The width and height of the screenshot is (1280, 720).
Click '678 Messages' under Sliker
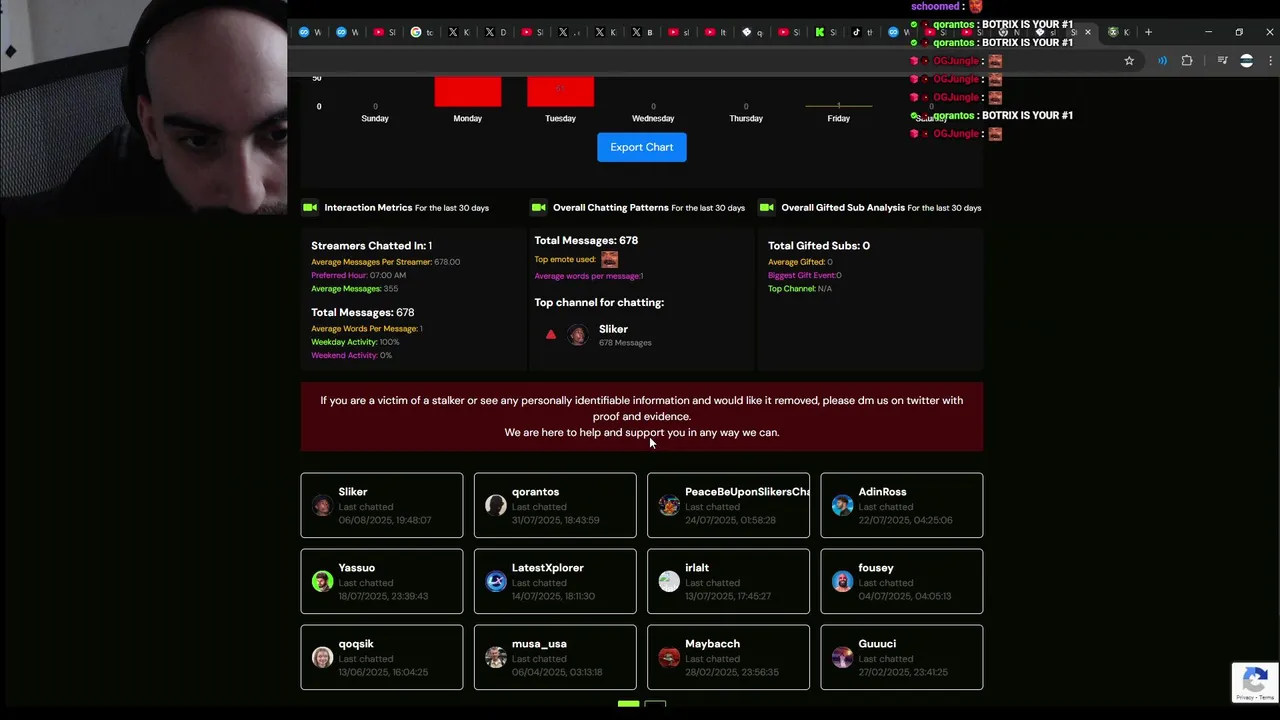click(x=625, y=343)
